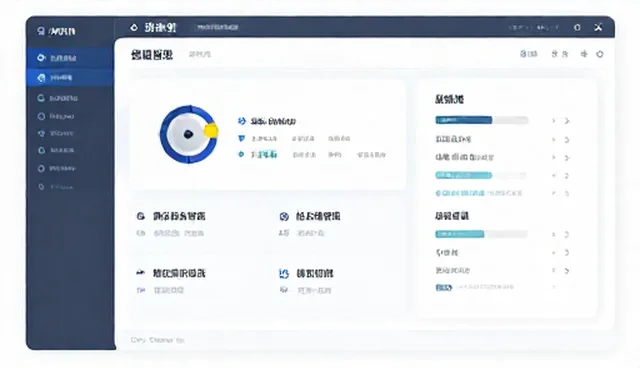Click the plus-like icon in page header

click(x=584, y=53)
